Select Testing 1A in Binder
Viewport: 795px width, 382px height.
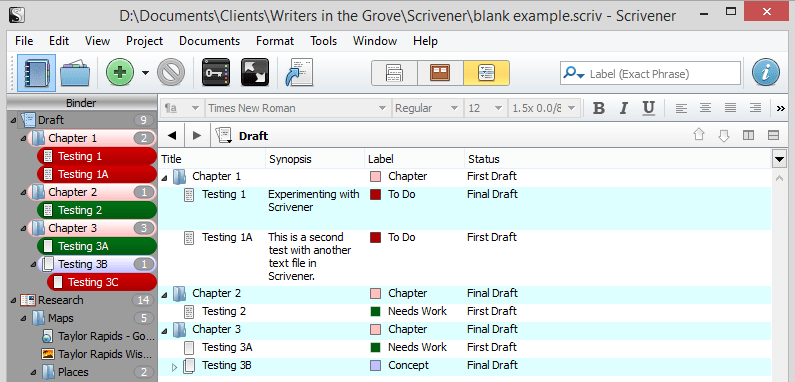tap(96, 174)
